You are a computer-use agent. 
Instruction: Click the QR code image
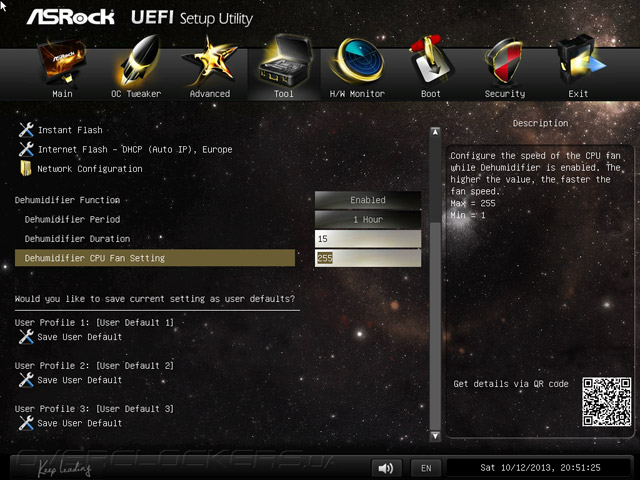pyautogui.click(x=606, y=402)
